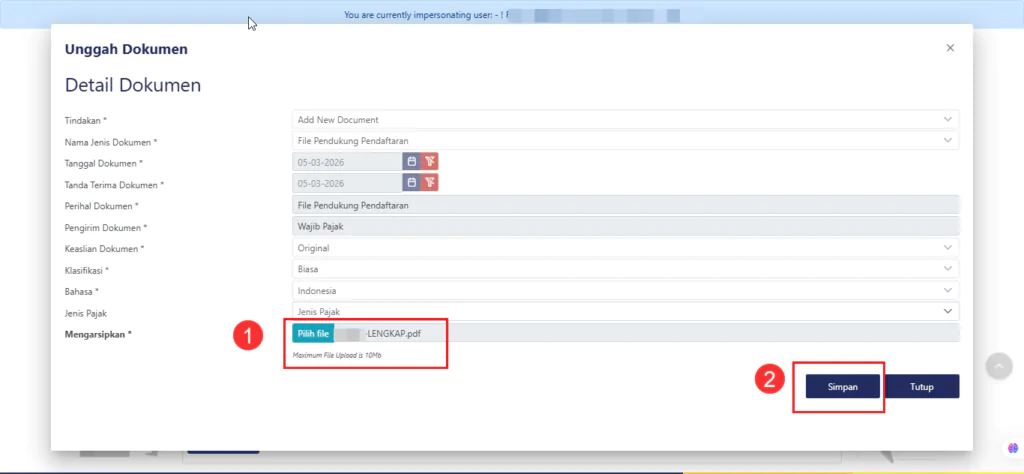
Task: Click the Tanda Terima Dokumen date field
Action: tap(346, 182)
